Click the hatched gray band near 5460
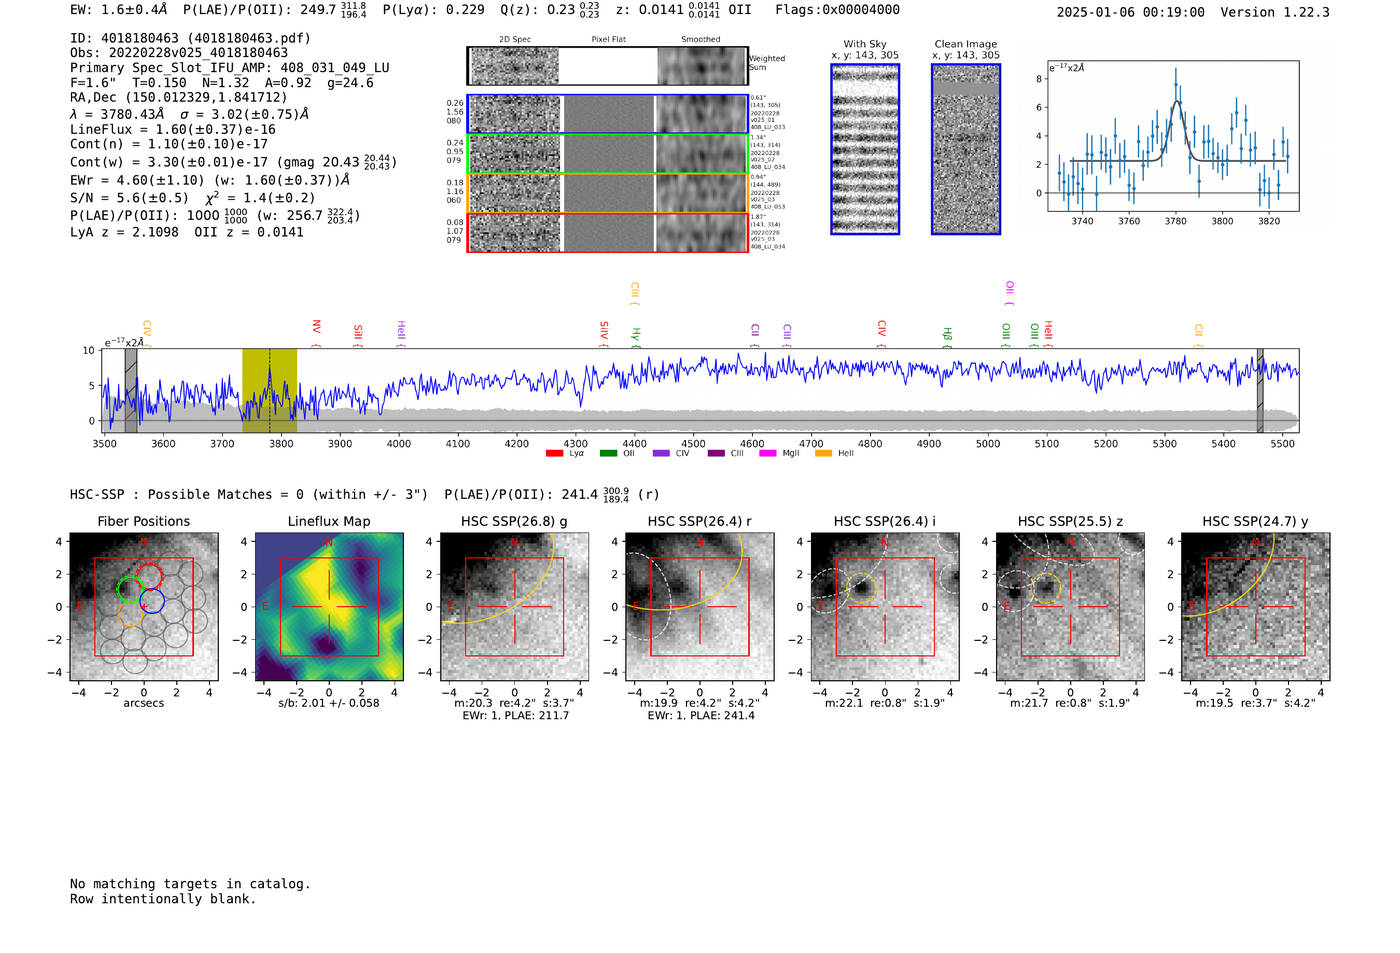This screenshot has width=1400, height=953. pyautogui.click(x=1260, y=390)
